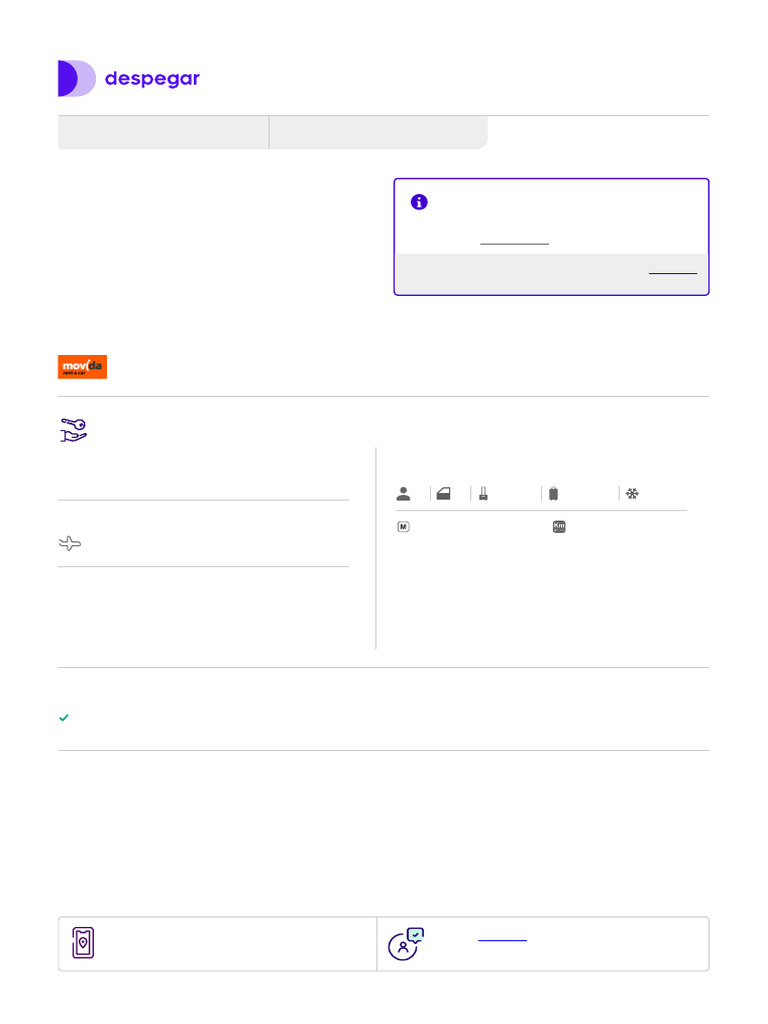The image size is (768, 1024).
Task: Click the large suitcase icon
Action: (553, 493)
